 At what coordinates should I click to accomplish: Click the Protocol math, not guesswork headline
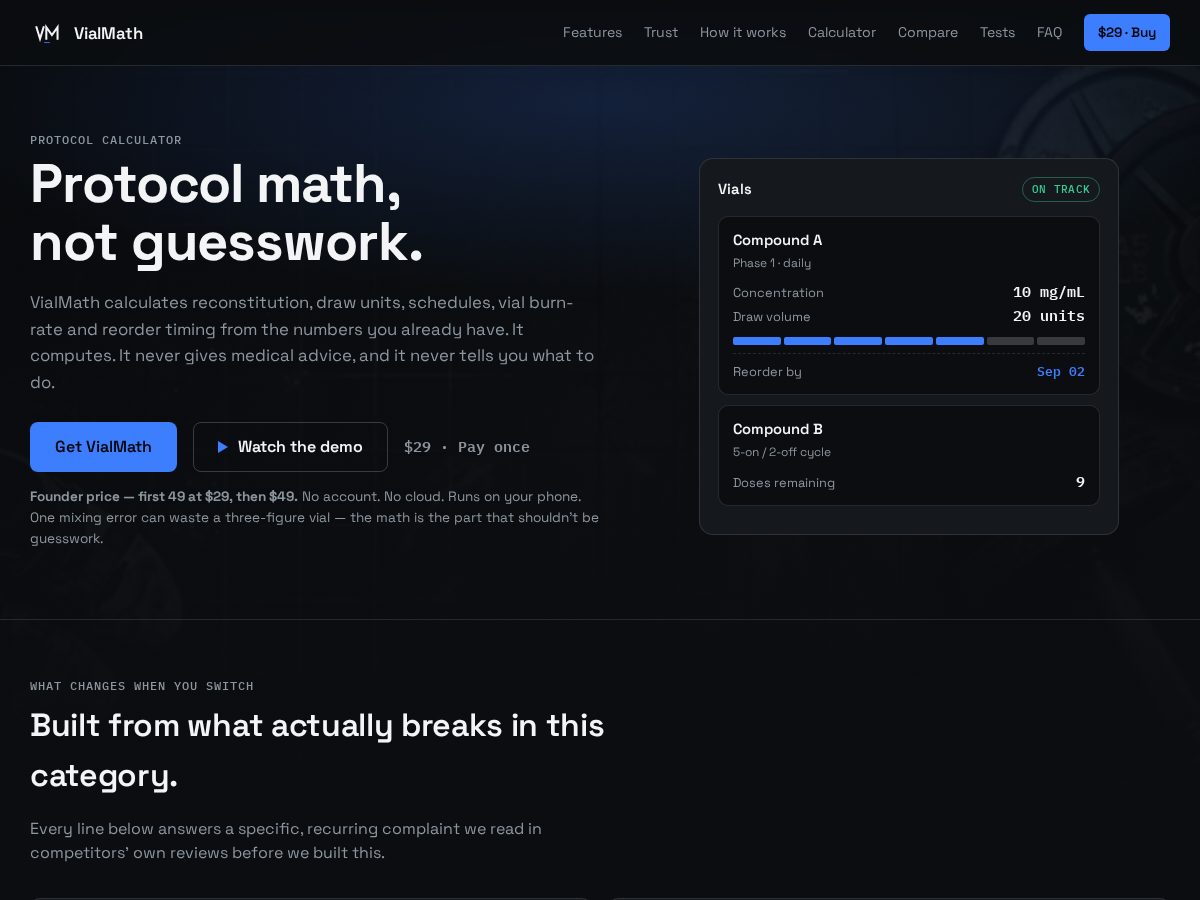pos(227,213)
